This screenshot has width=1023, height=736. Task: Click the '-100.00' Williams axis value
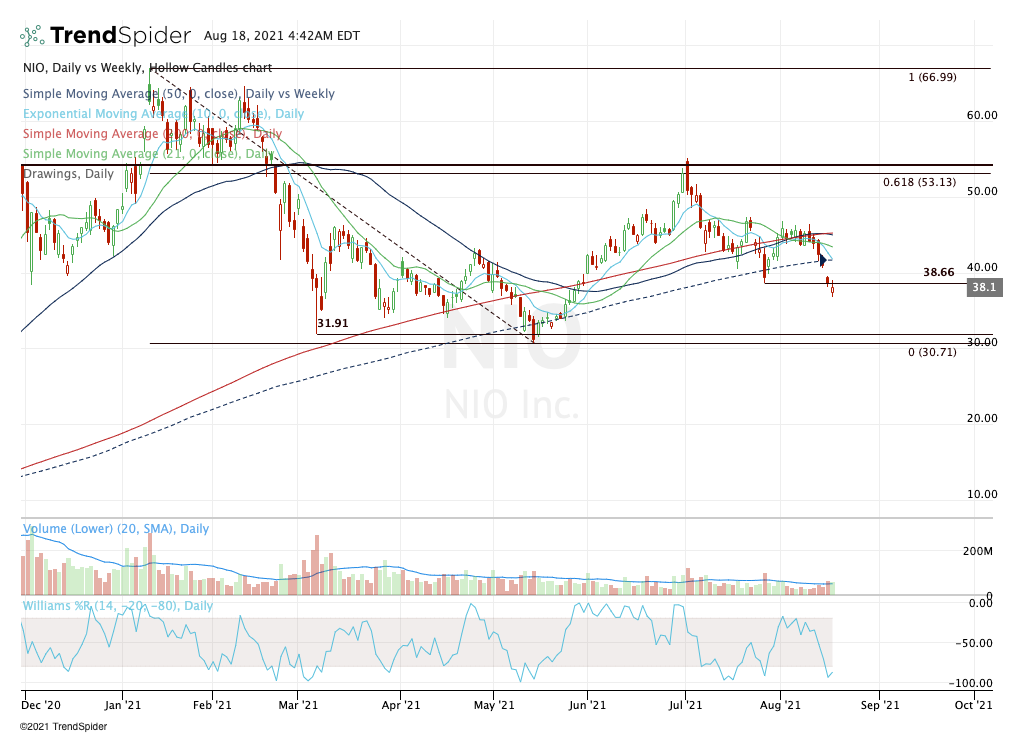tap(971, 683)
